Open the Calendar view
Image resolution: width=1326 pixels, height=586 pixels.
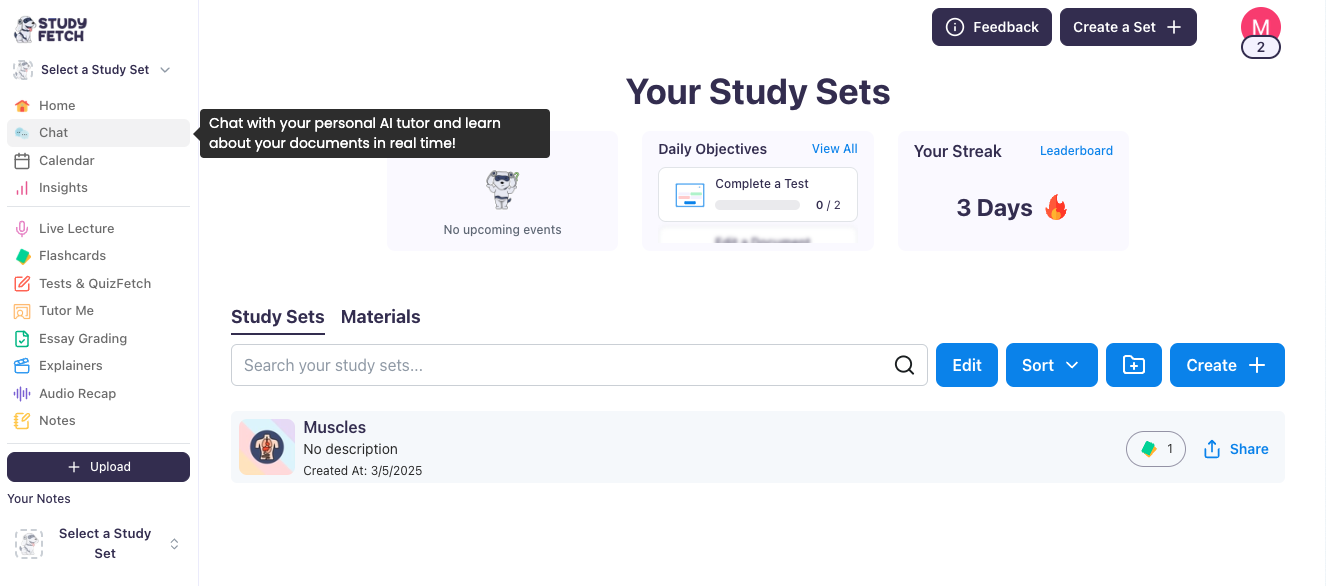pyautogui.click(x=65, y=160)
